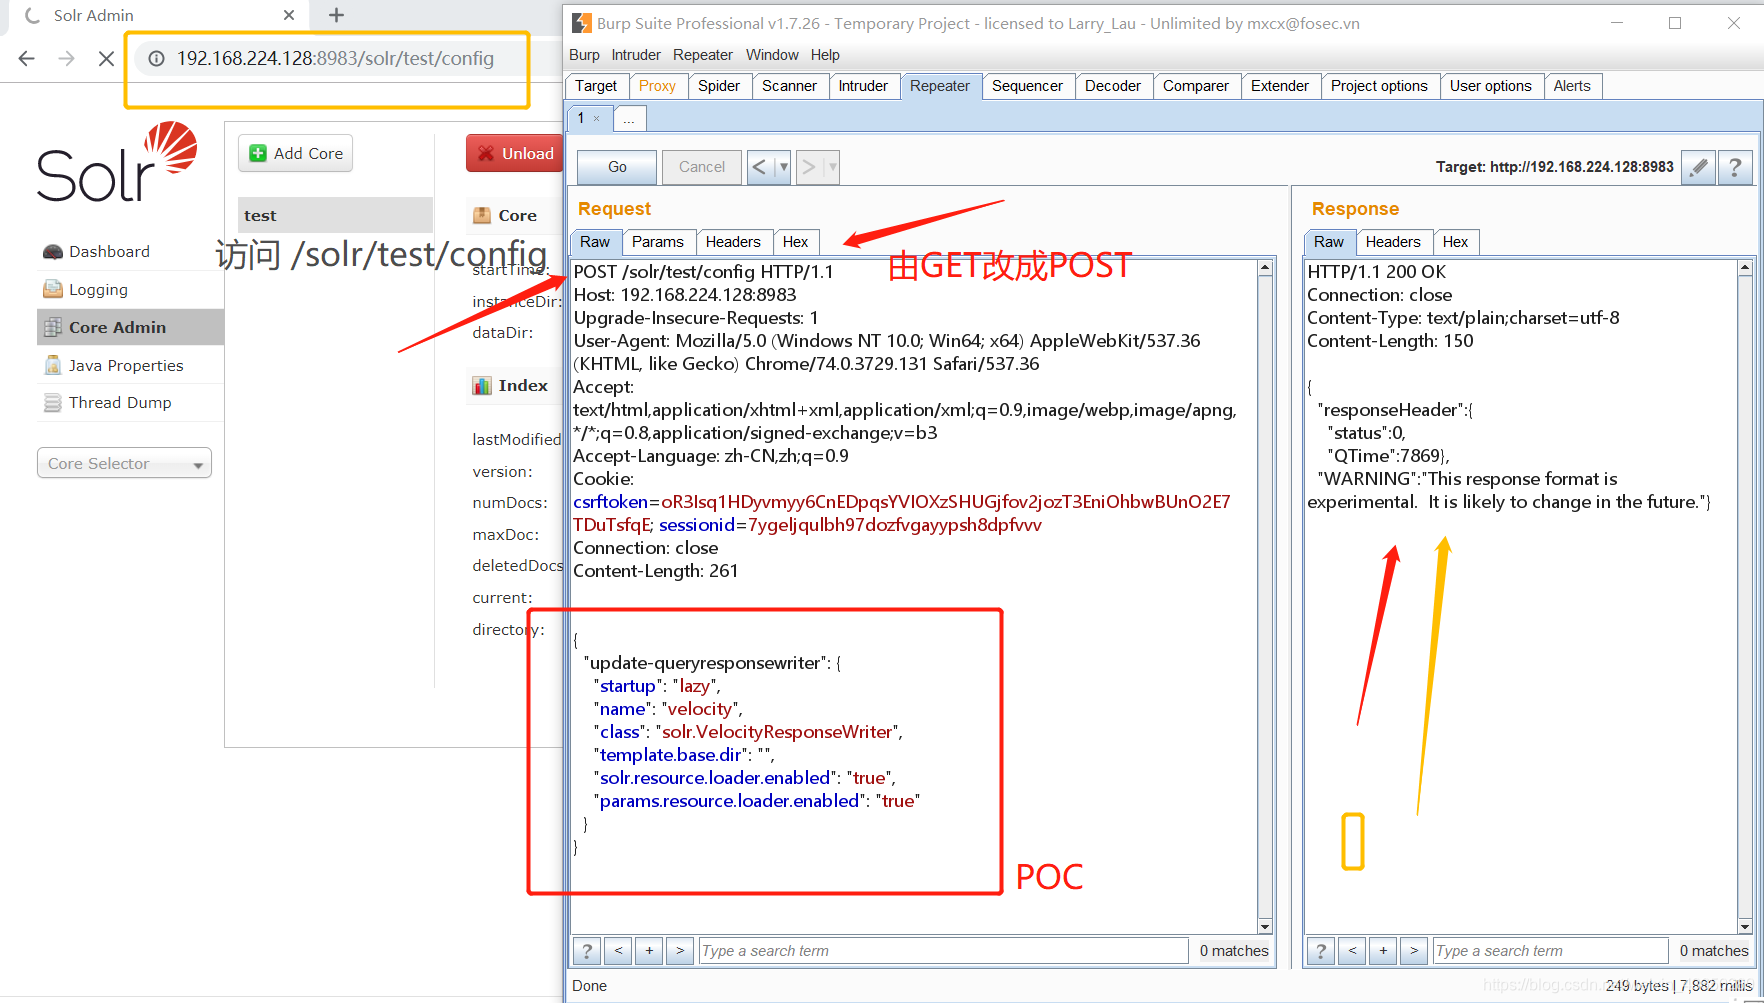Click the site info icon in address bar
The image size is (1764, 1003).
156,59
